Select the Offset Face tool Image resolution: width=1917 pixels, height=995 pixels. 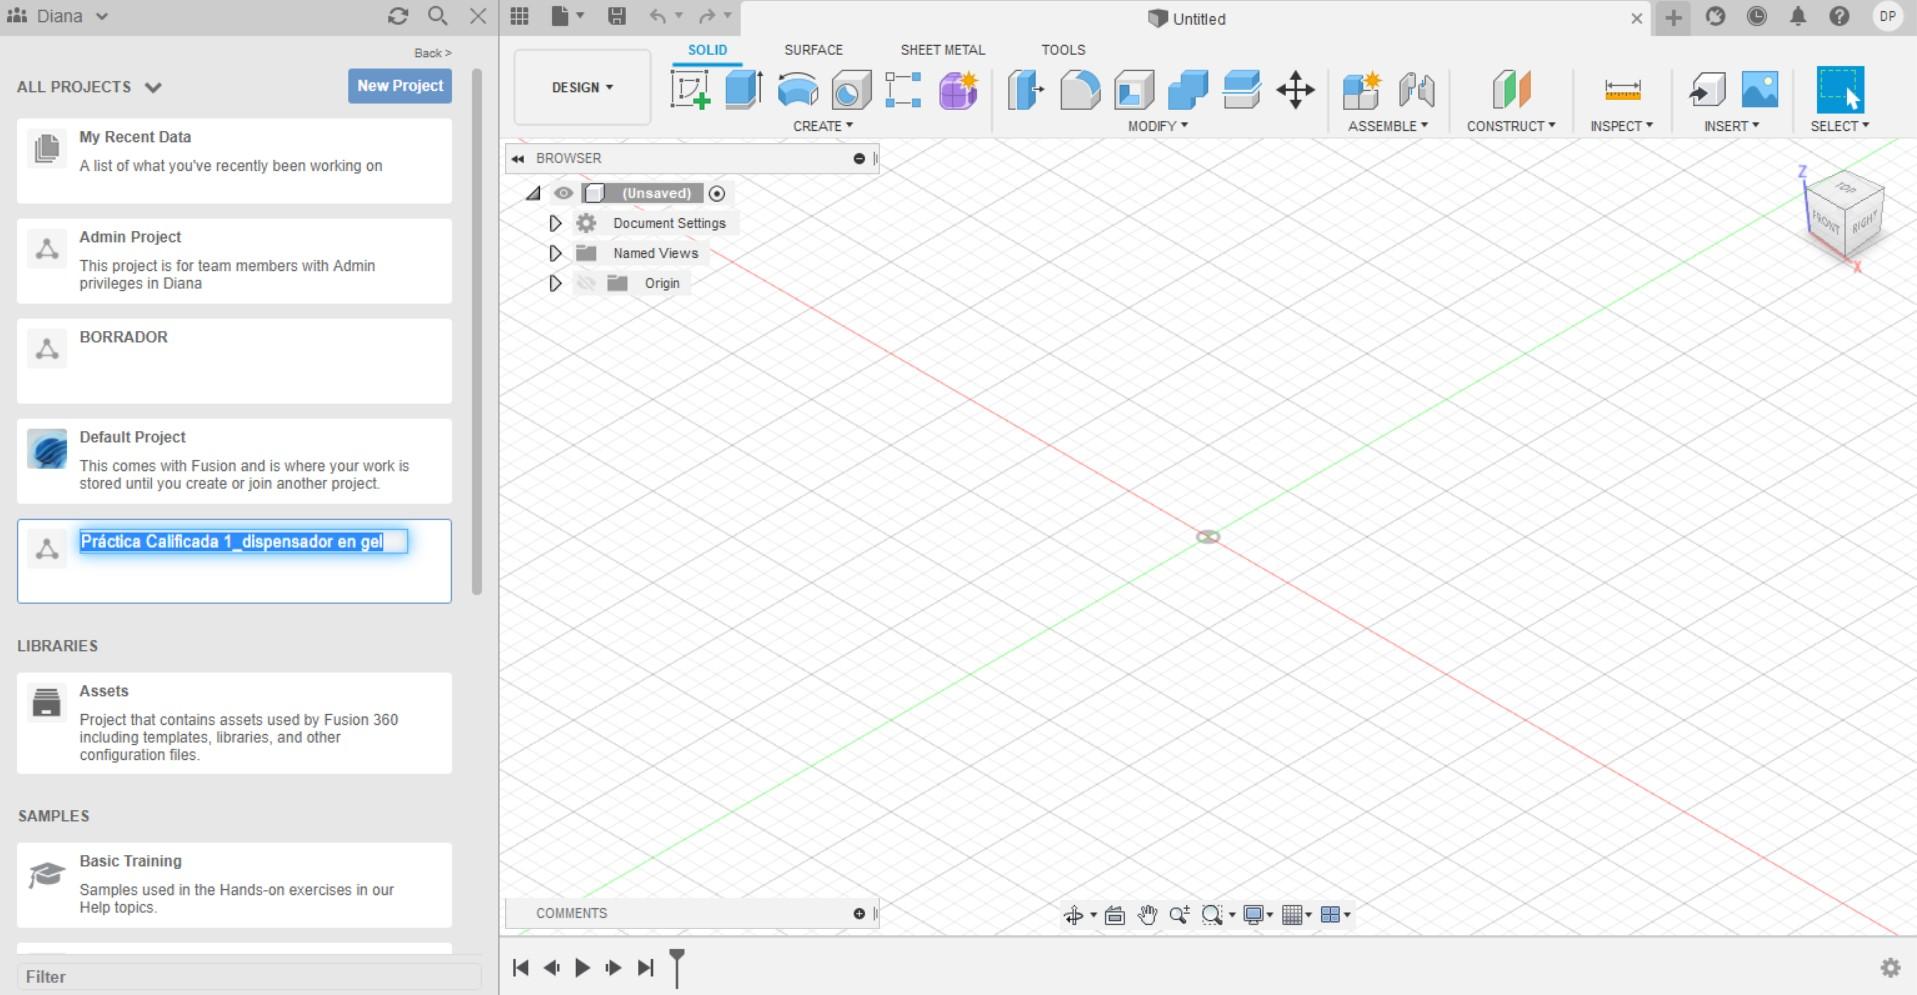pyautogui.click(x=1241, y=90)
